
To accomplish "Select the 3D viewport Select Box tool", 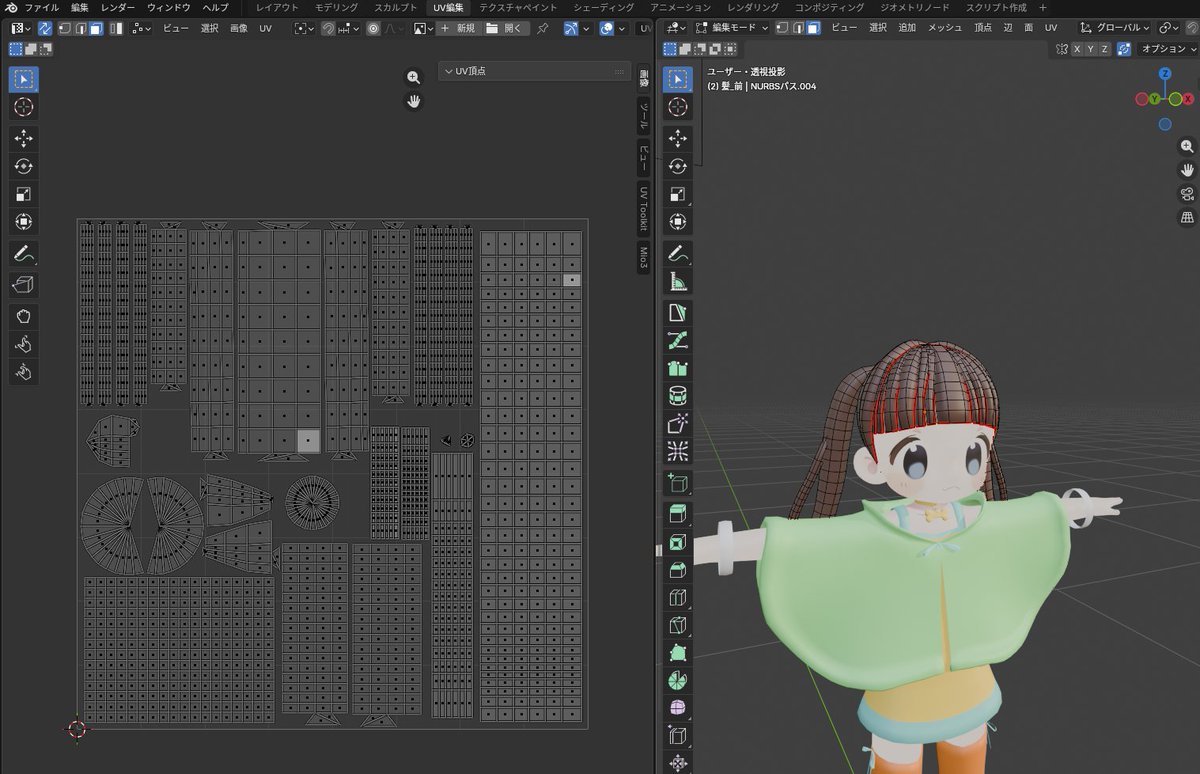I will 678,78.
